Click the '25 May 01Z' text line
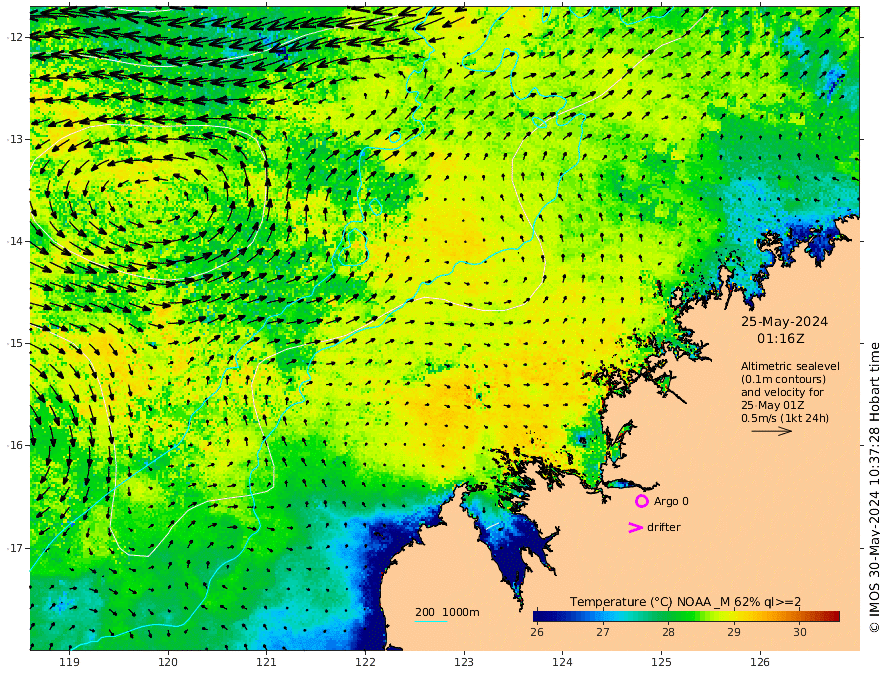The height and width of the screenshot is (680, 880). (x=772, y=405)
